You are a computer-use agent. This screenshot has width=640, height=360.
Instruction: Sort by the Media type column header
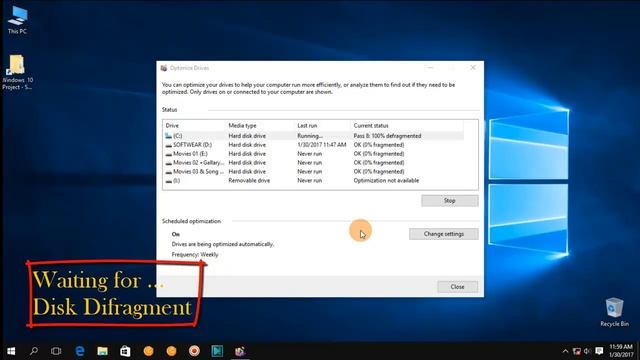(242, 126)
